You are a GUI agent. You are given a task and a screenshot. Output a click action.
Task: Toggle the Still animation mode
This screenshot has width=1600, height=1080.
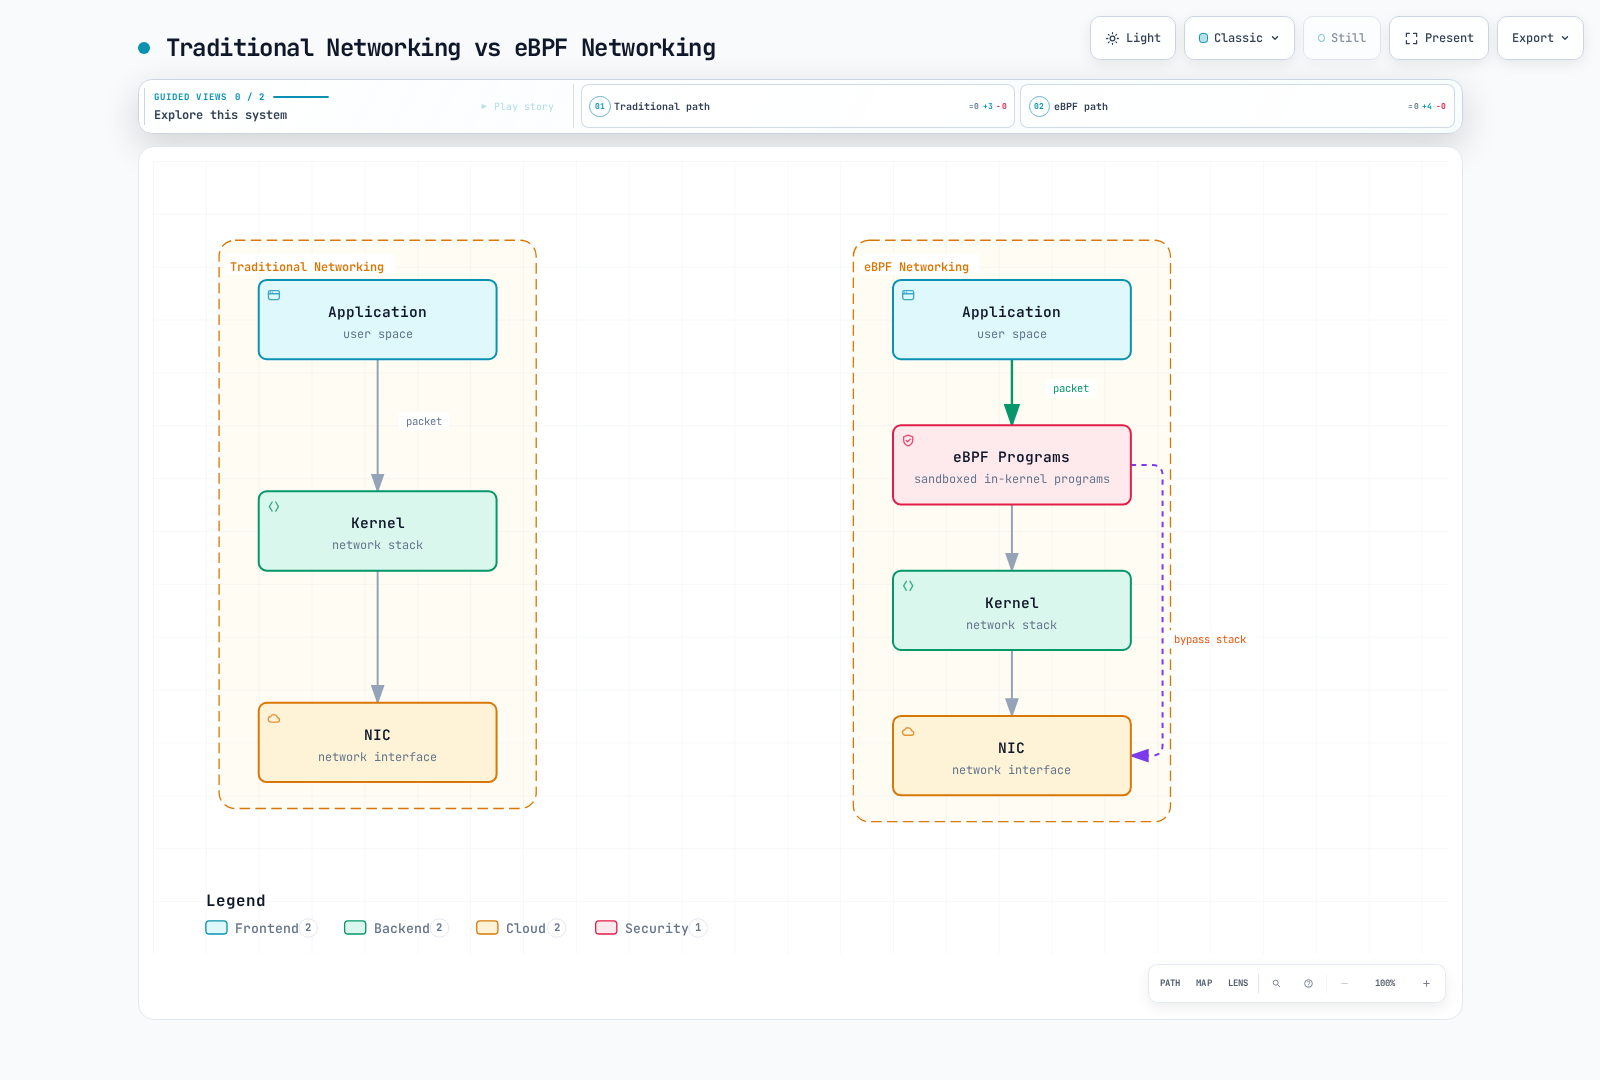(1341, 38)
